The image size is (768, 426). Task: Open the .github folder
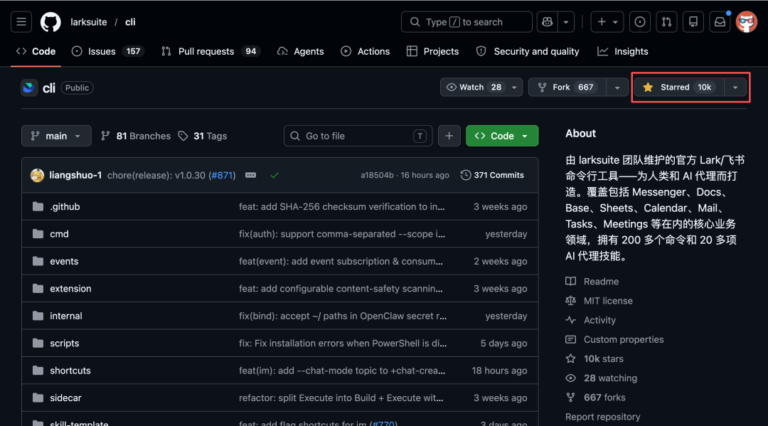pos(65,207)
